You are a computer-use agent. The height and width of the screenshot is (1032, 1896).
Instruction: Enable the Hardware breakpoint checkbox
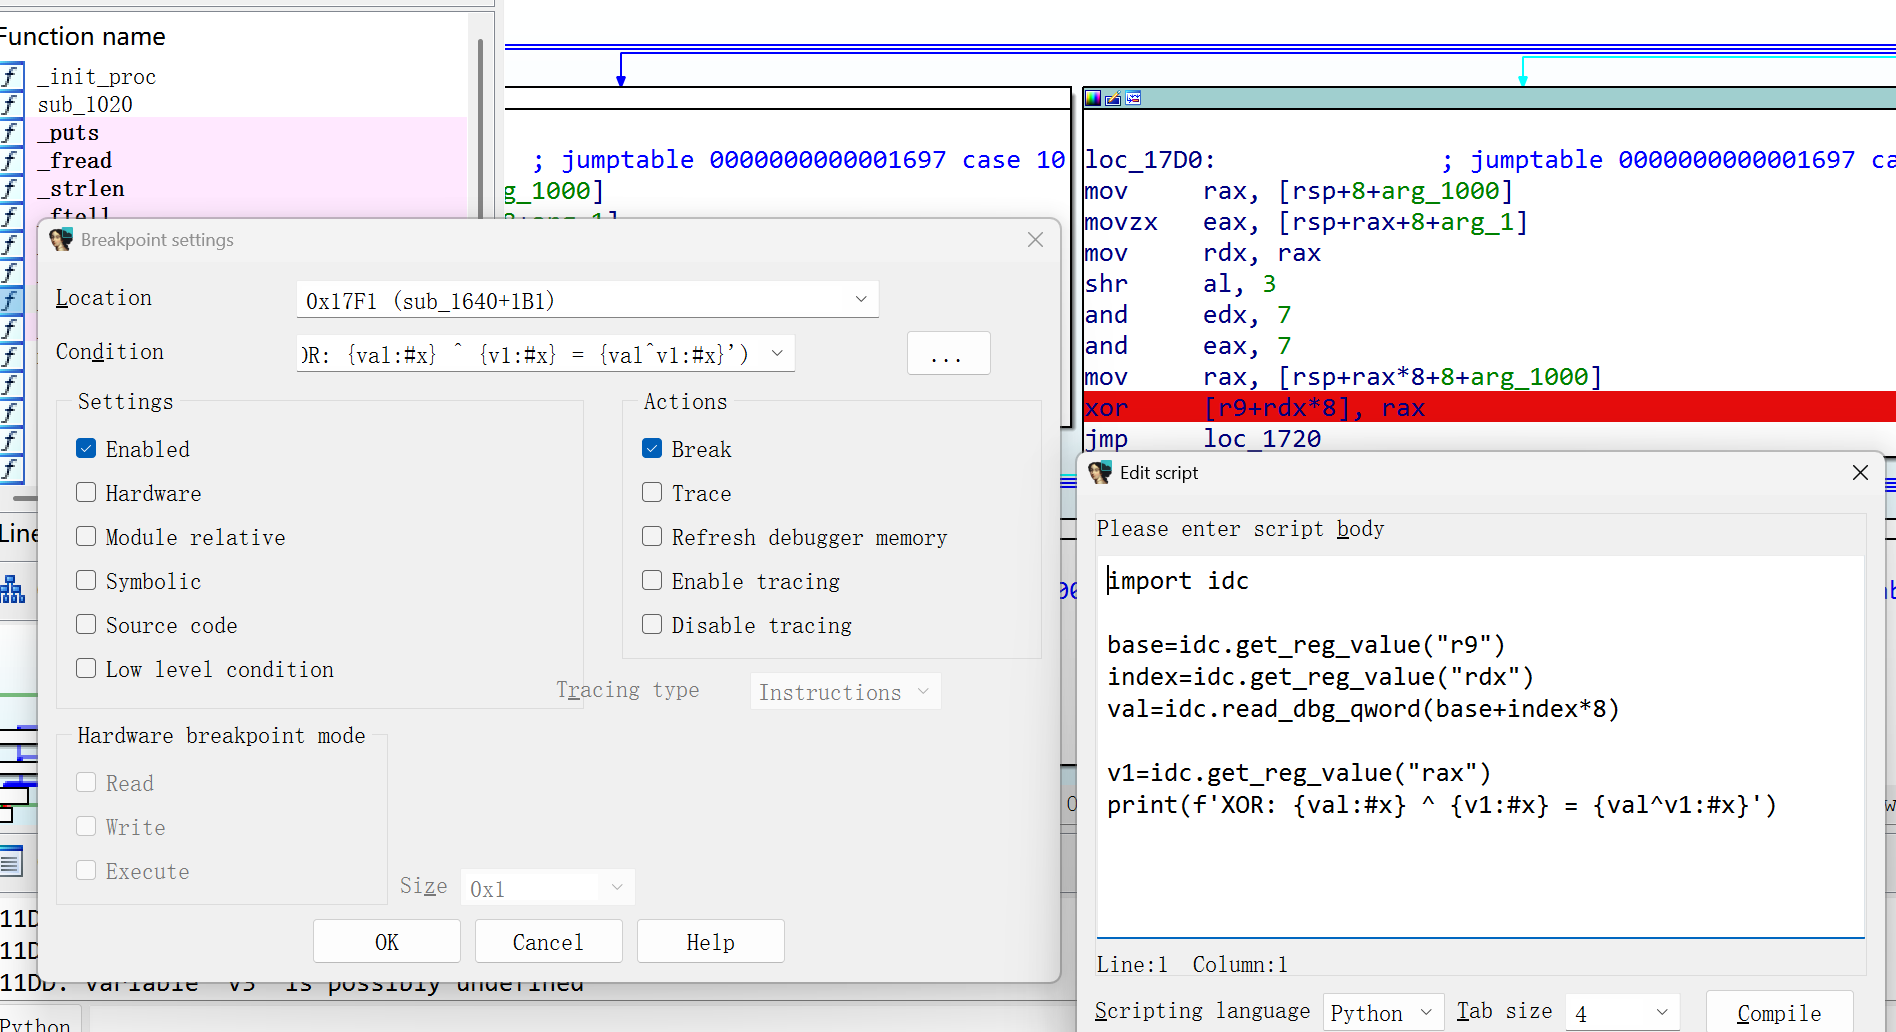tap(87, 493)
